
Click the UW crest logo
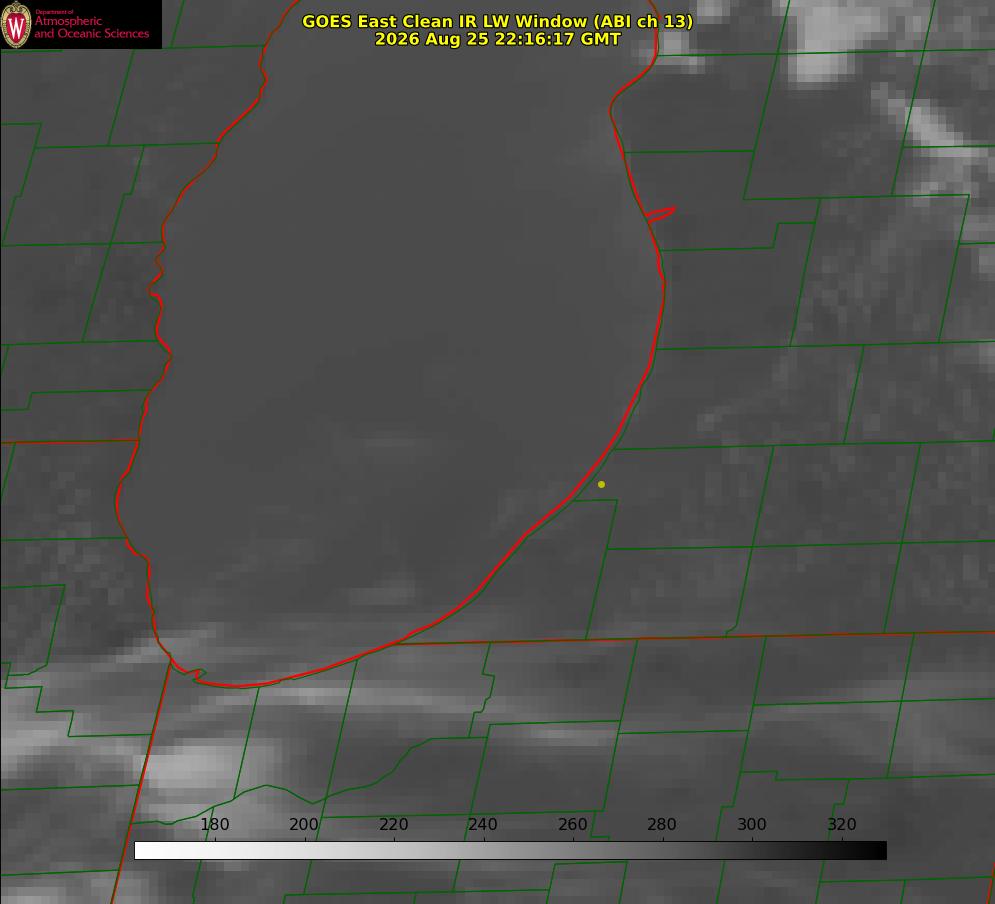tap(16, 24)
